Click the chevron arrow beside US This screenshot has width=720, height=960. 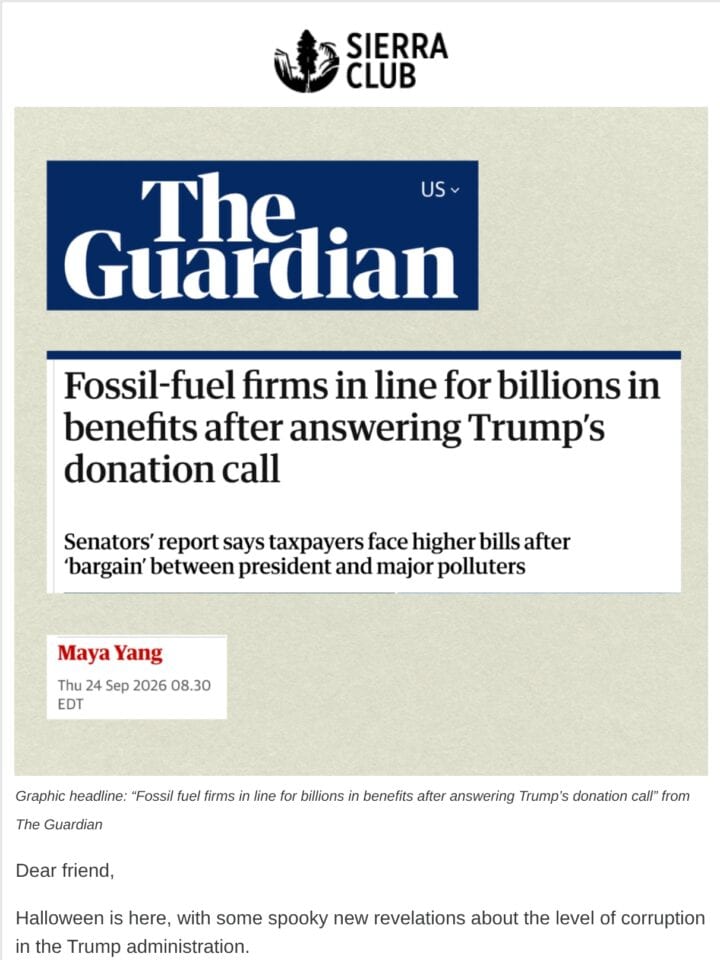(455, 190)
